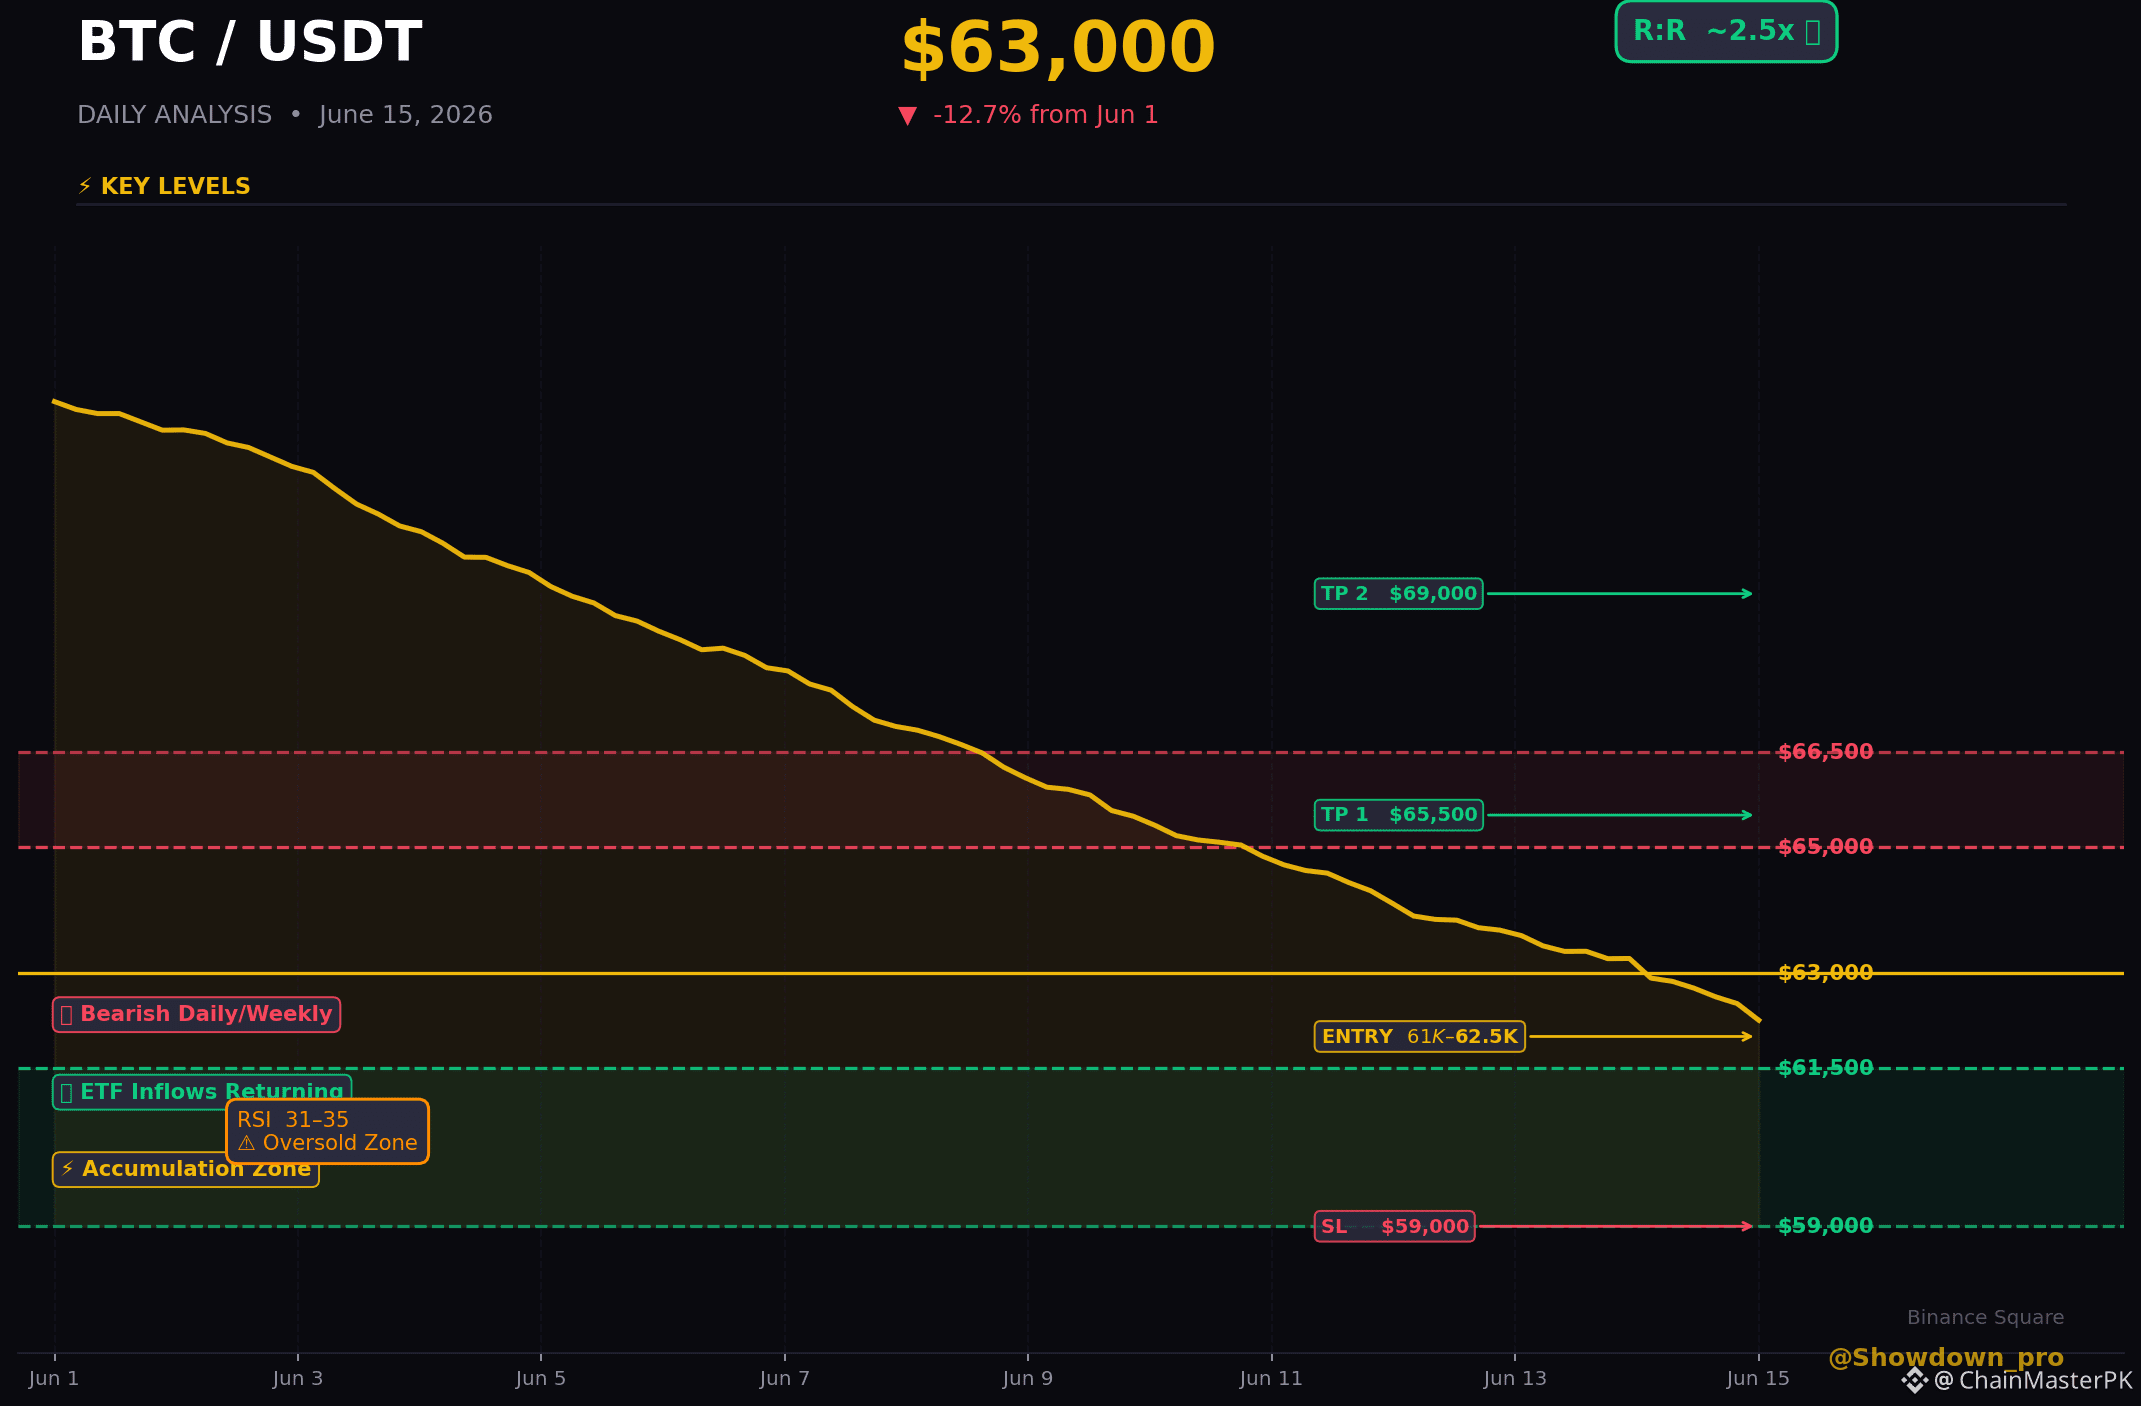Click the SL $59,000 stop-loss label
The image size is (2141, 1406).
click(x=1394, y=1227)
